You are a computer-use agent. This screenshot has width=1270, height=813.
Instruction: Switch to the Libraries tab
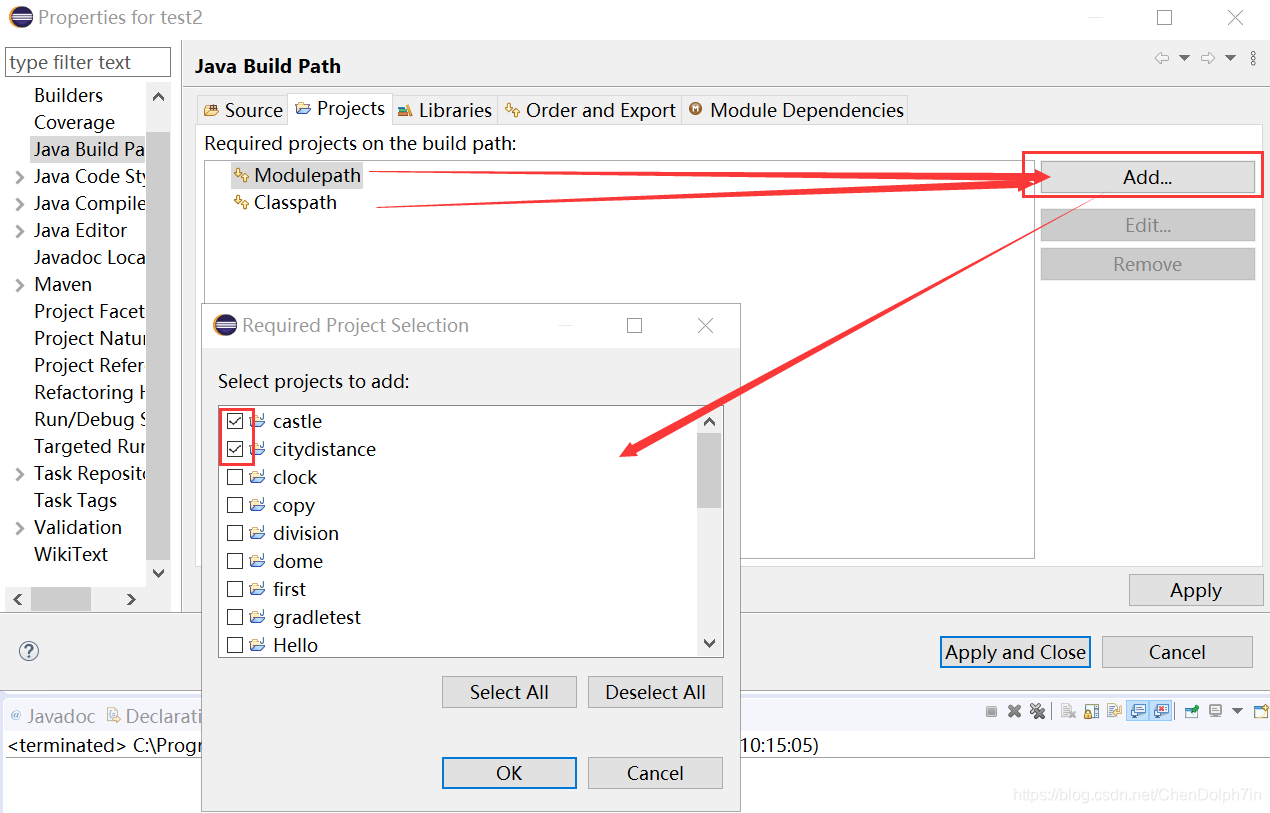pyautogui.click(x=444, y=110)
